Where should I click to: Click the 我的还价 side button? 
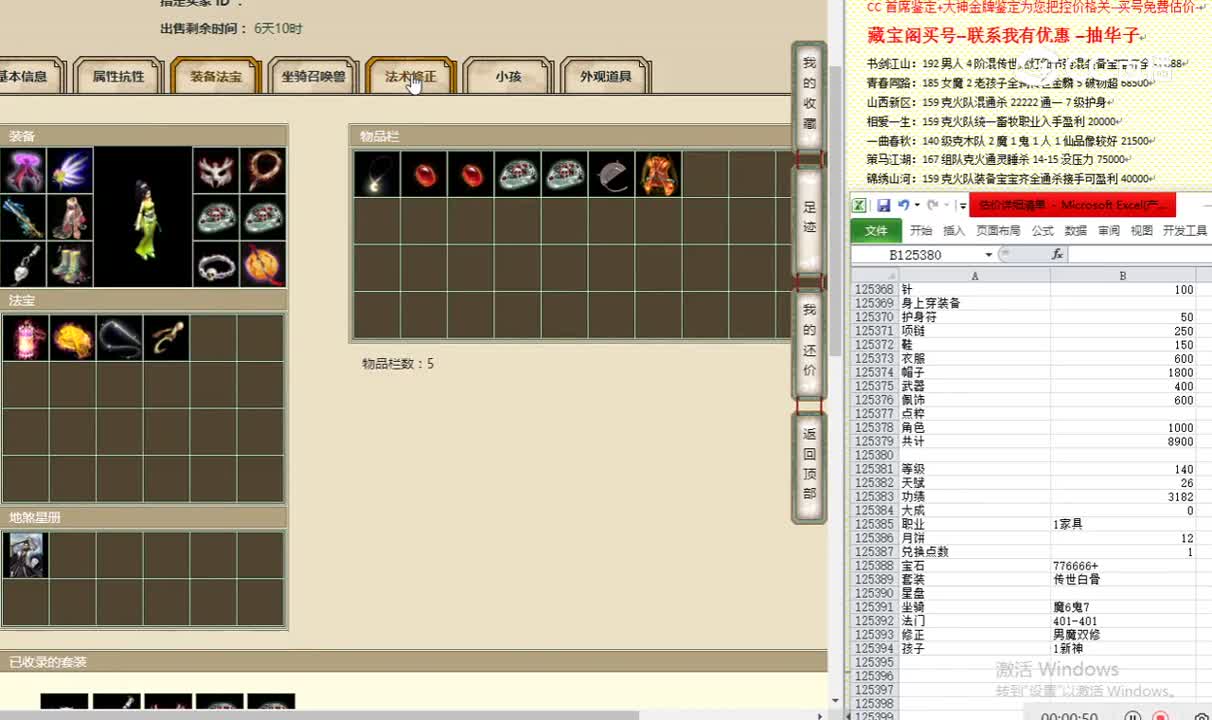(809, 343)
